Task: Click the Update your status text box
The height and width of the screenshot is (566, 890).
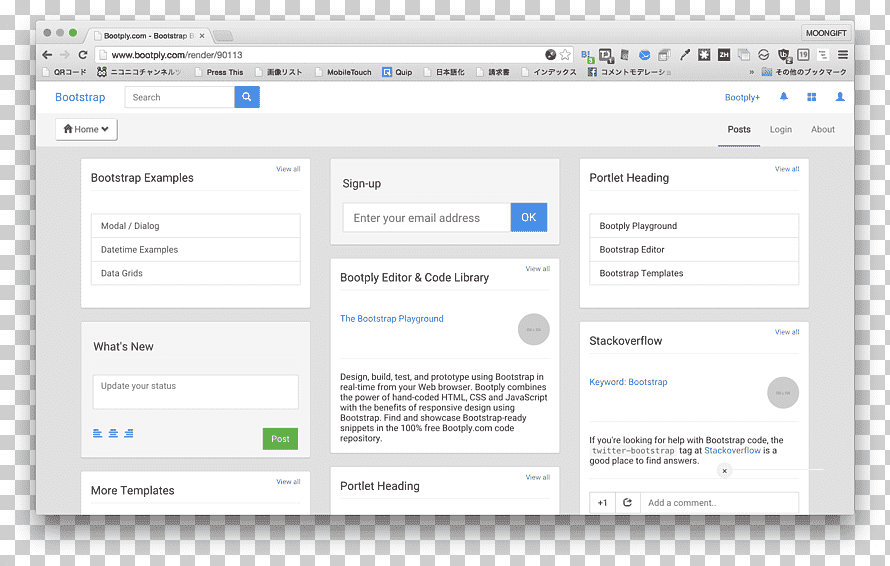Action: [195, 392]
